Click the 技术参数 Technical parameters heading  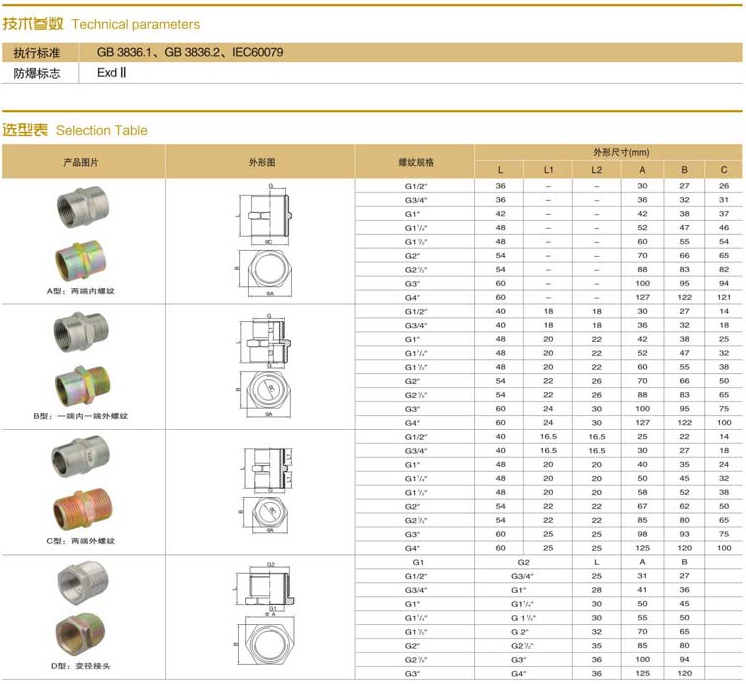coord(101,24)
